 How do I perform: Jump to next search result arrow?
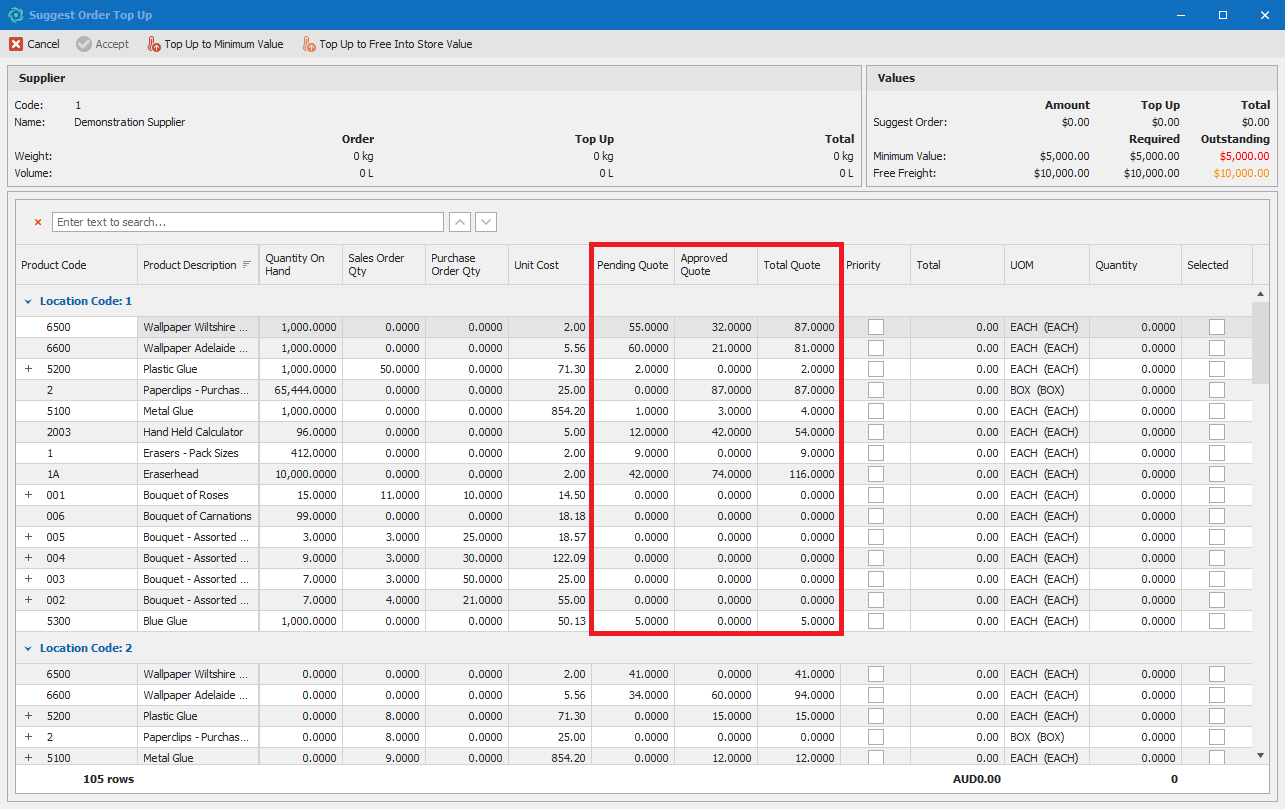[x=486, y=222]
